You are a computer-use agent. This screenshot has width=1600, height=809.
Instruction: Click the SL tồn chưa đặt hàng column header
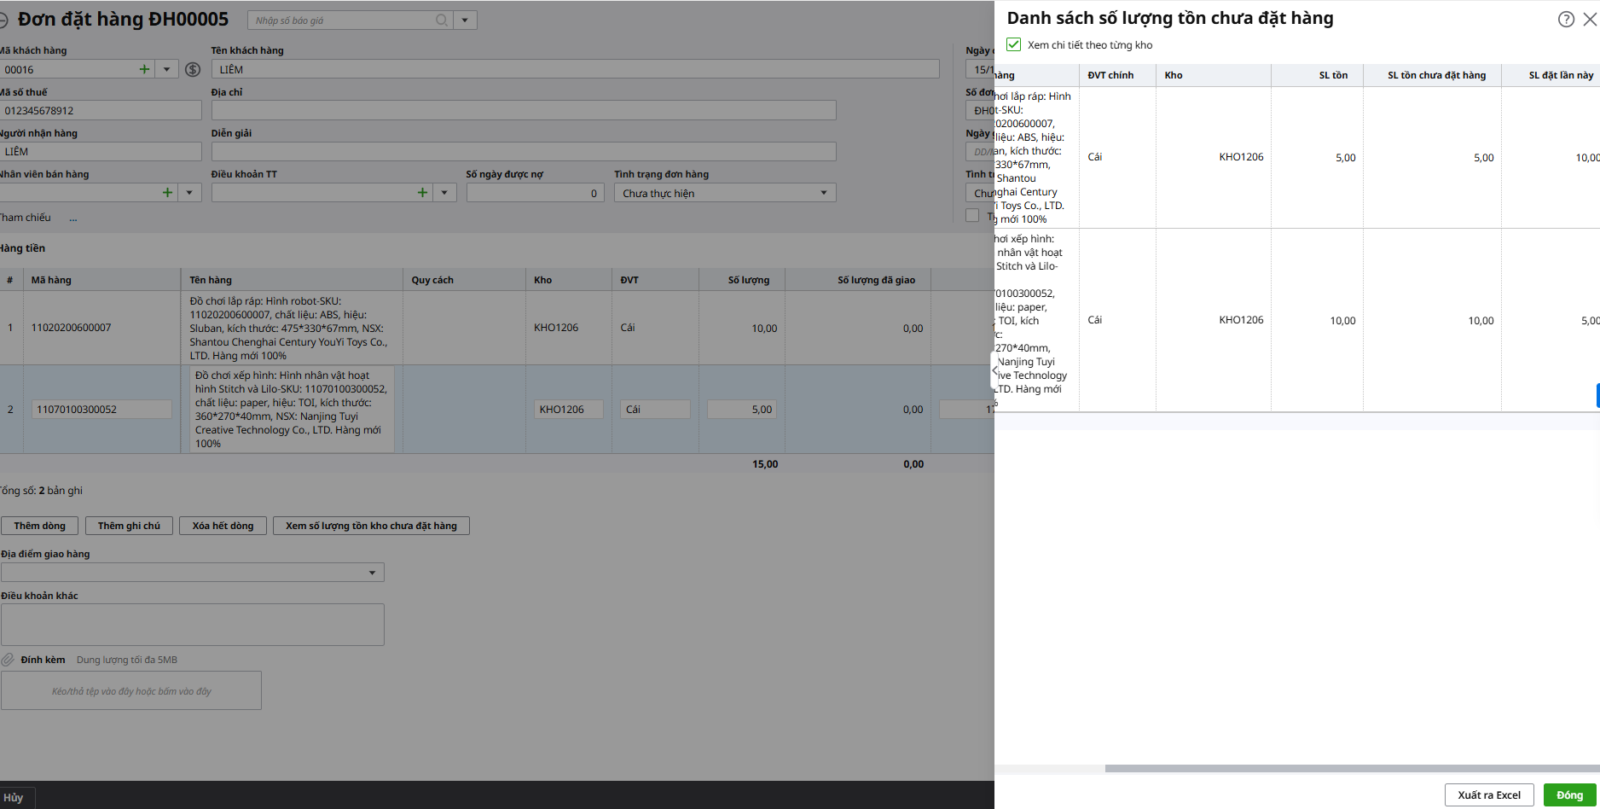coord(1435,75)
